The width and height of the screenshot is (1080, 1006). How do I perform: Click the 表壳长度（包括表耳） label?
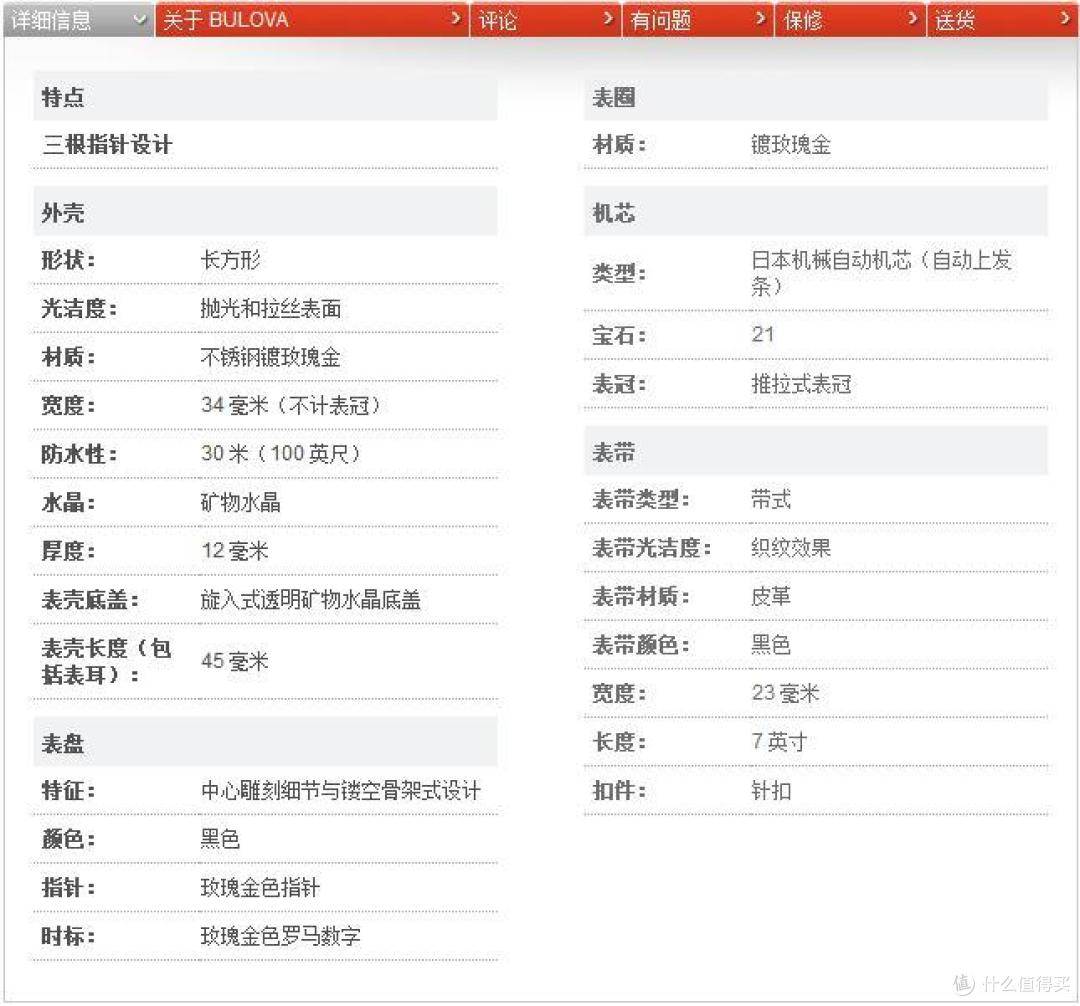(x=107, y=661)
